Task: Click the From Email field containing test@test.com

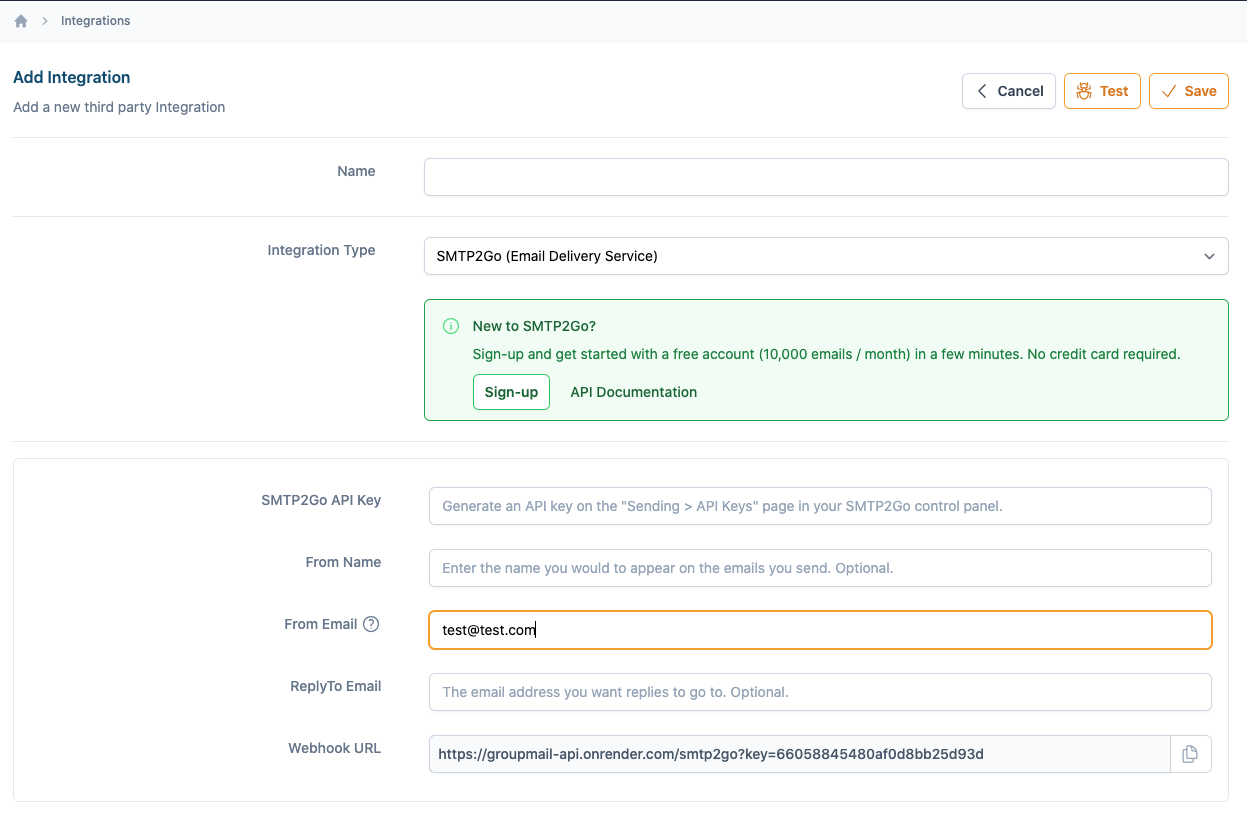Action: tap(819, 630)
